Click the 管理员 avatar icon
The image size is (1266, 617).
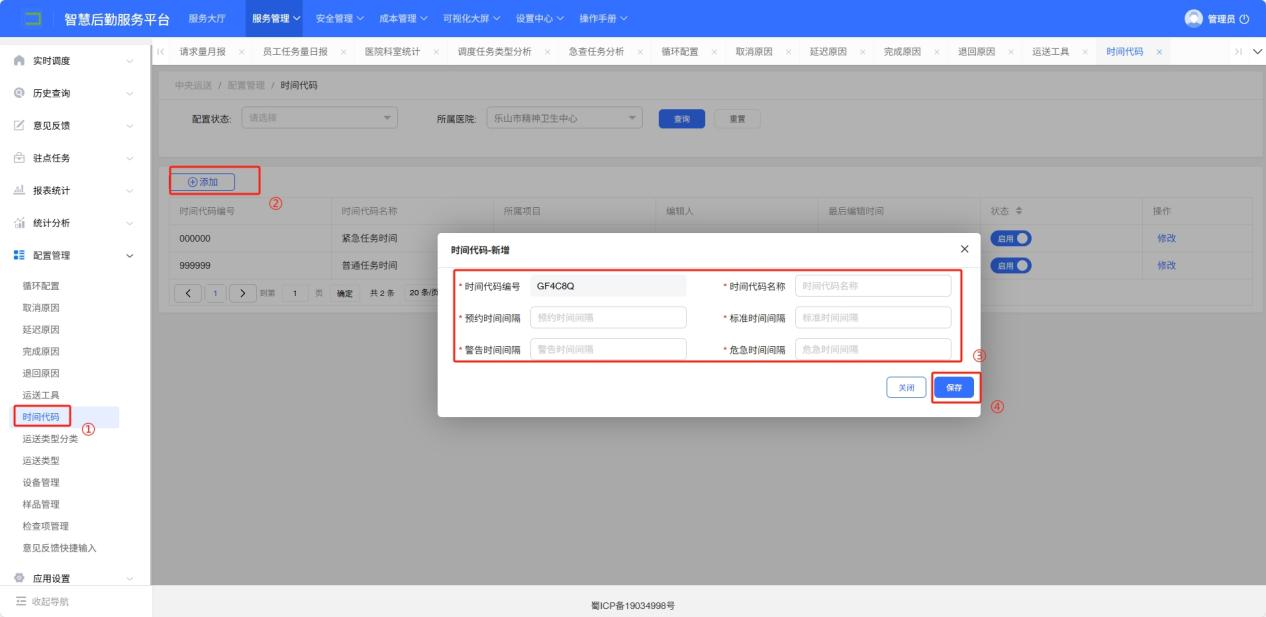pyautogui.click(x=1192, y=19)
